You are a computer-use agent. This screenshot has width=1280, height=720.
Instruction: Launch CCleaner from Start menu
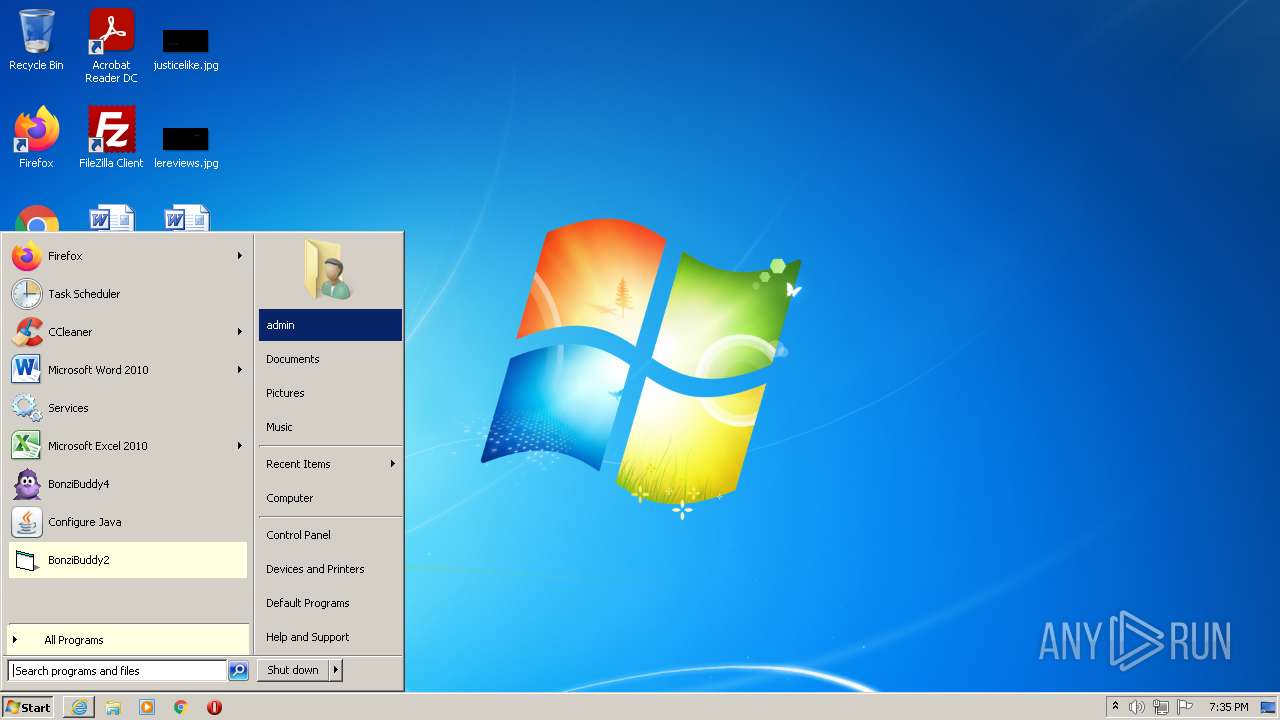pyautogui.click(x=127, y=332)
